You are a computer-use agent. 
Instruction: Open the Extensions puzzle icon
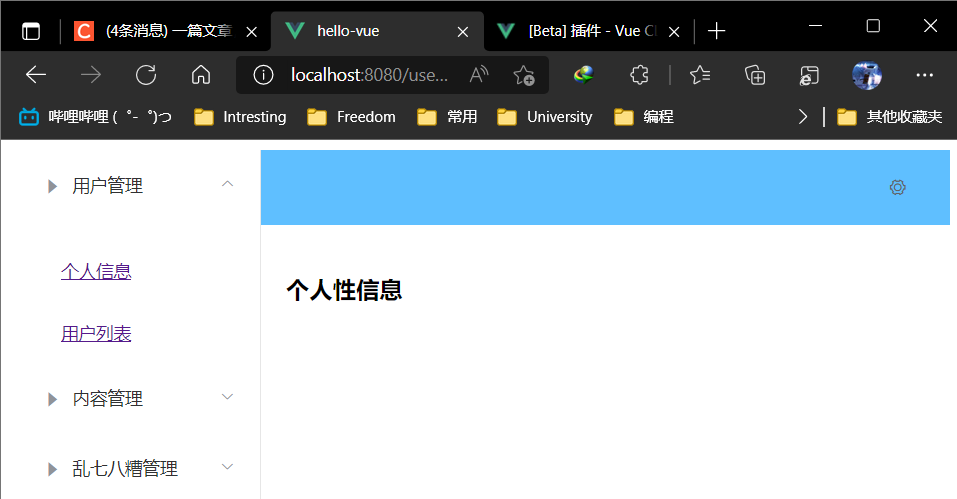(x=639, y=75)
